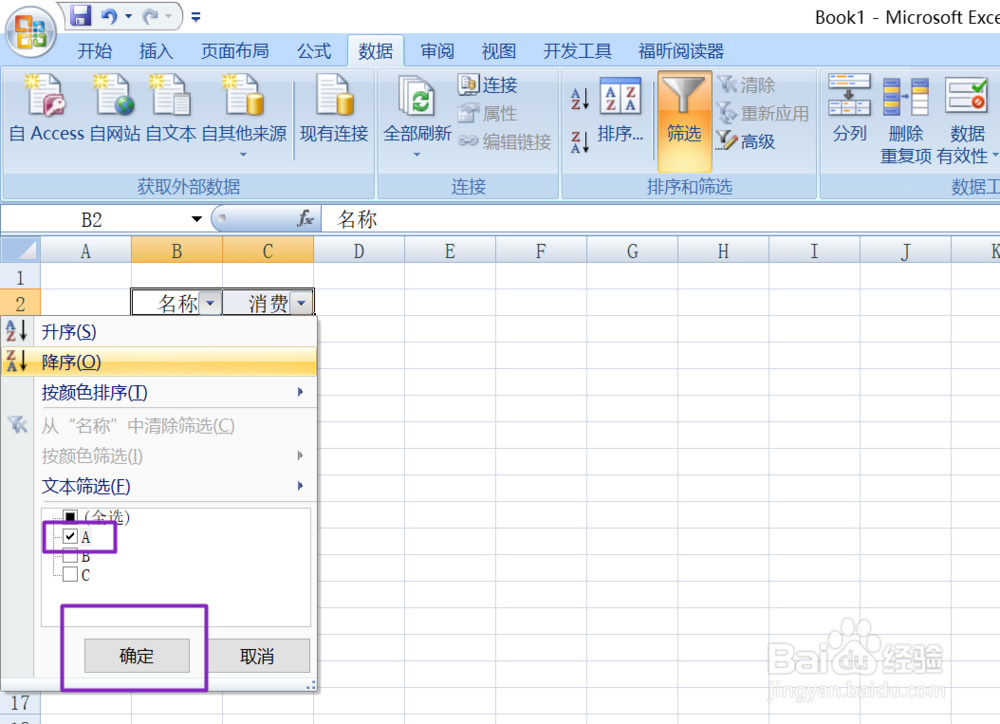1000x724 pixels.
Task: Uncheck the A filter checkbox
Action: (69, 536)
